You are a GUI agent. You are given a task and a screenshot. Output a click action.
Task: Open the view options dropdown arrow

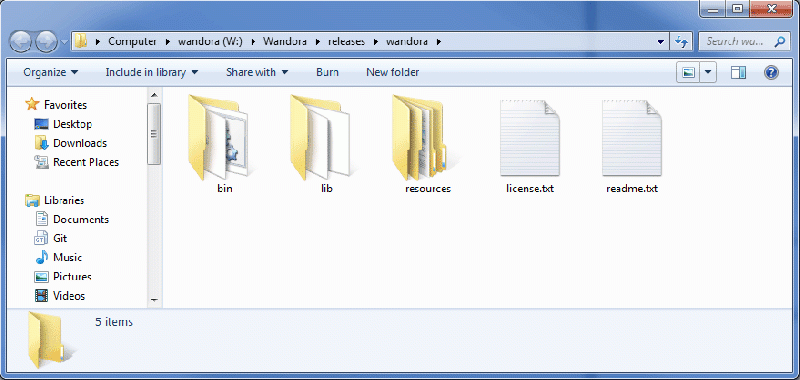tap(707, 72)
